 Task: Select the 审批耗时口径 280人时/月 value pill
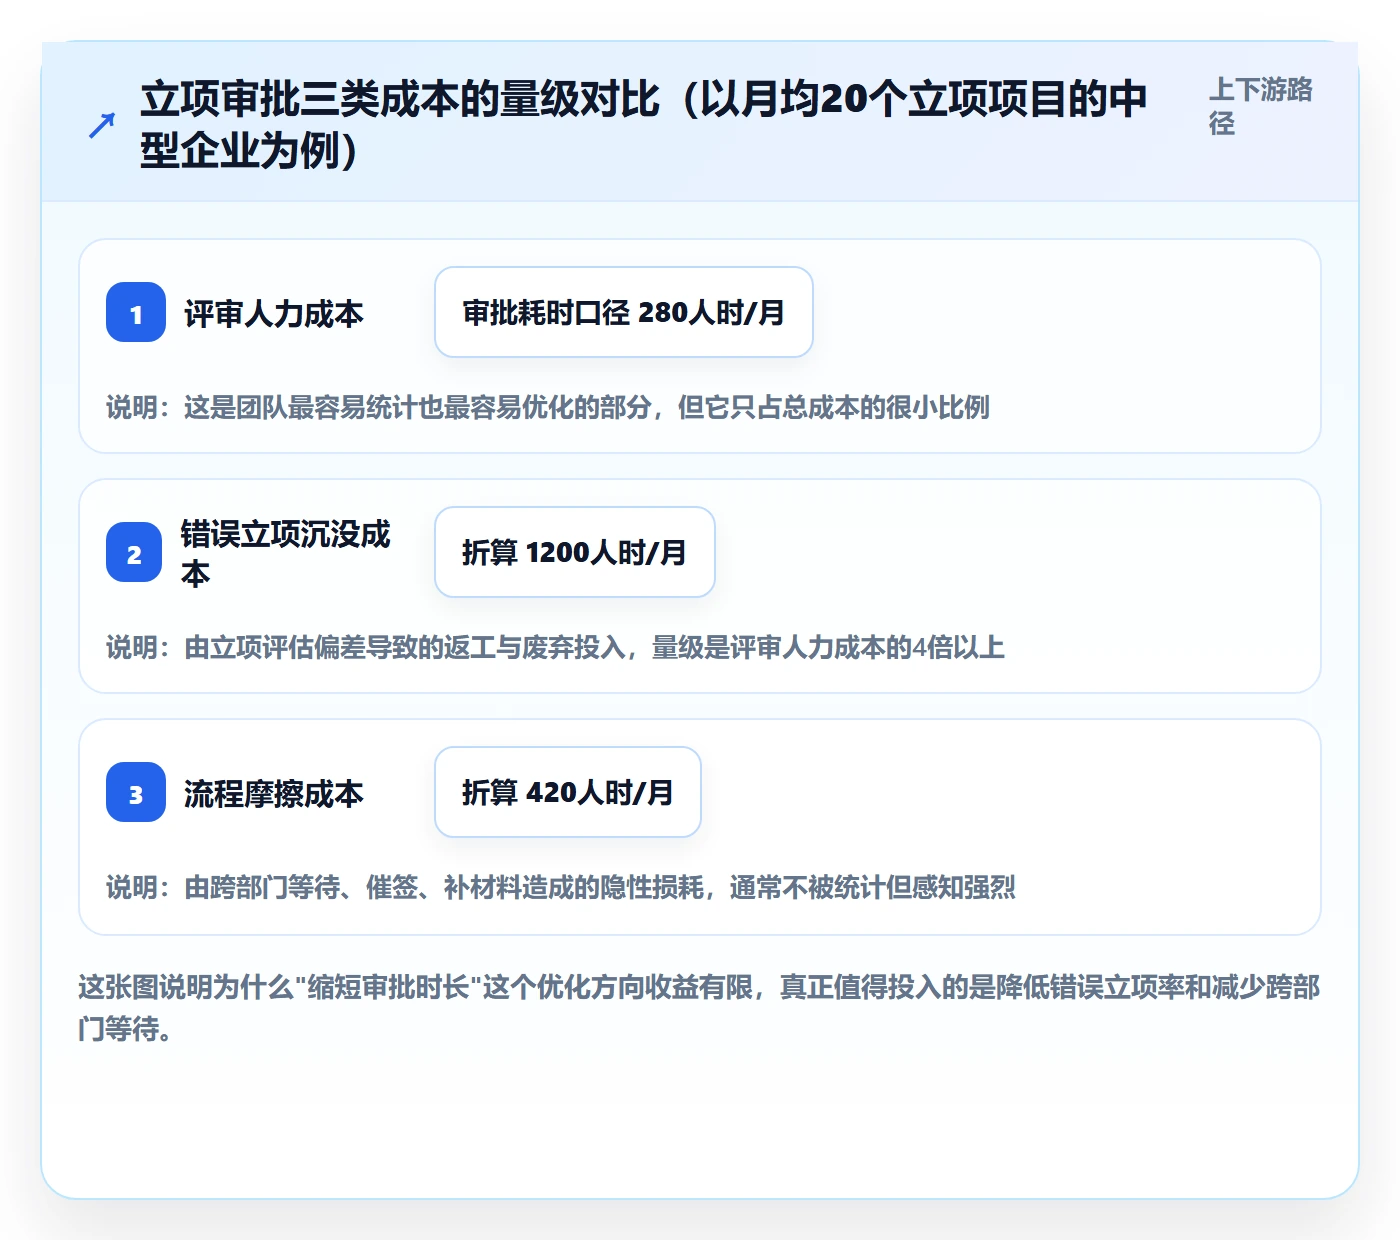[x=624, y=312]
